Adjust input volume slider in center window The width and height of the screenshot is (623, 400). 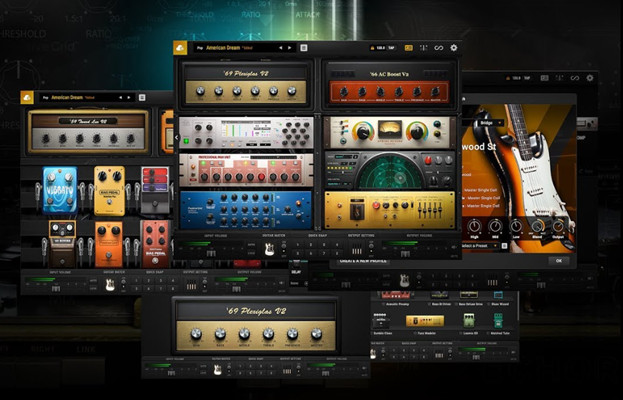pos(211,252)
